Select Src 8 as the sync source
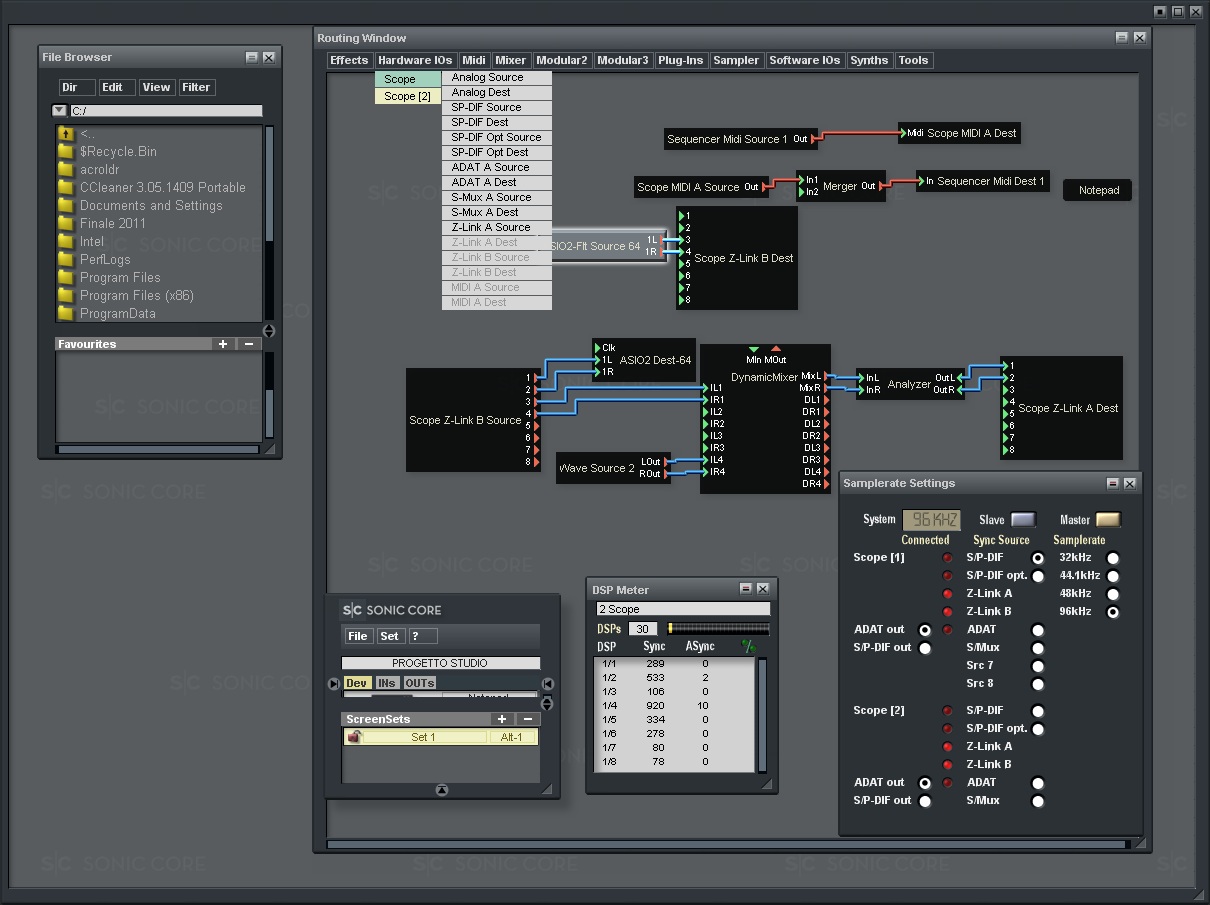The image size is (1210, 905). 1038,684
